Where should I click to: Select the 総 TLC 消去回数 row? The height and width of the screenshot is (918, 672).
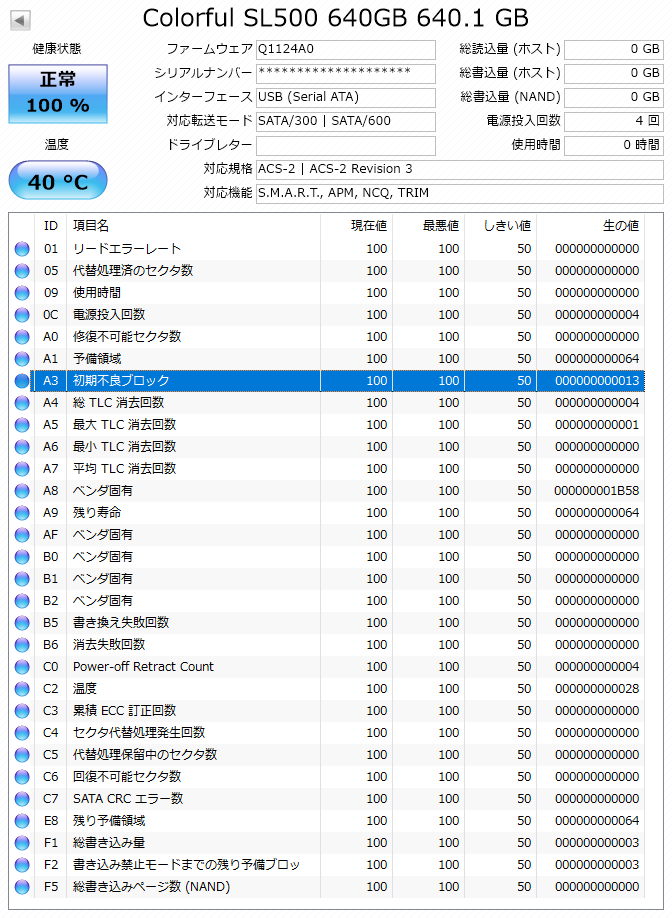328,403
